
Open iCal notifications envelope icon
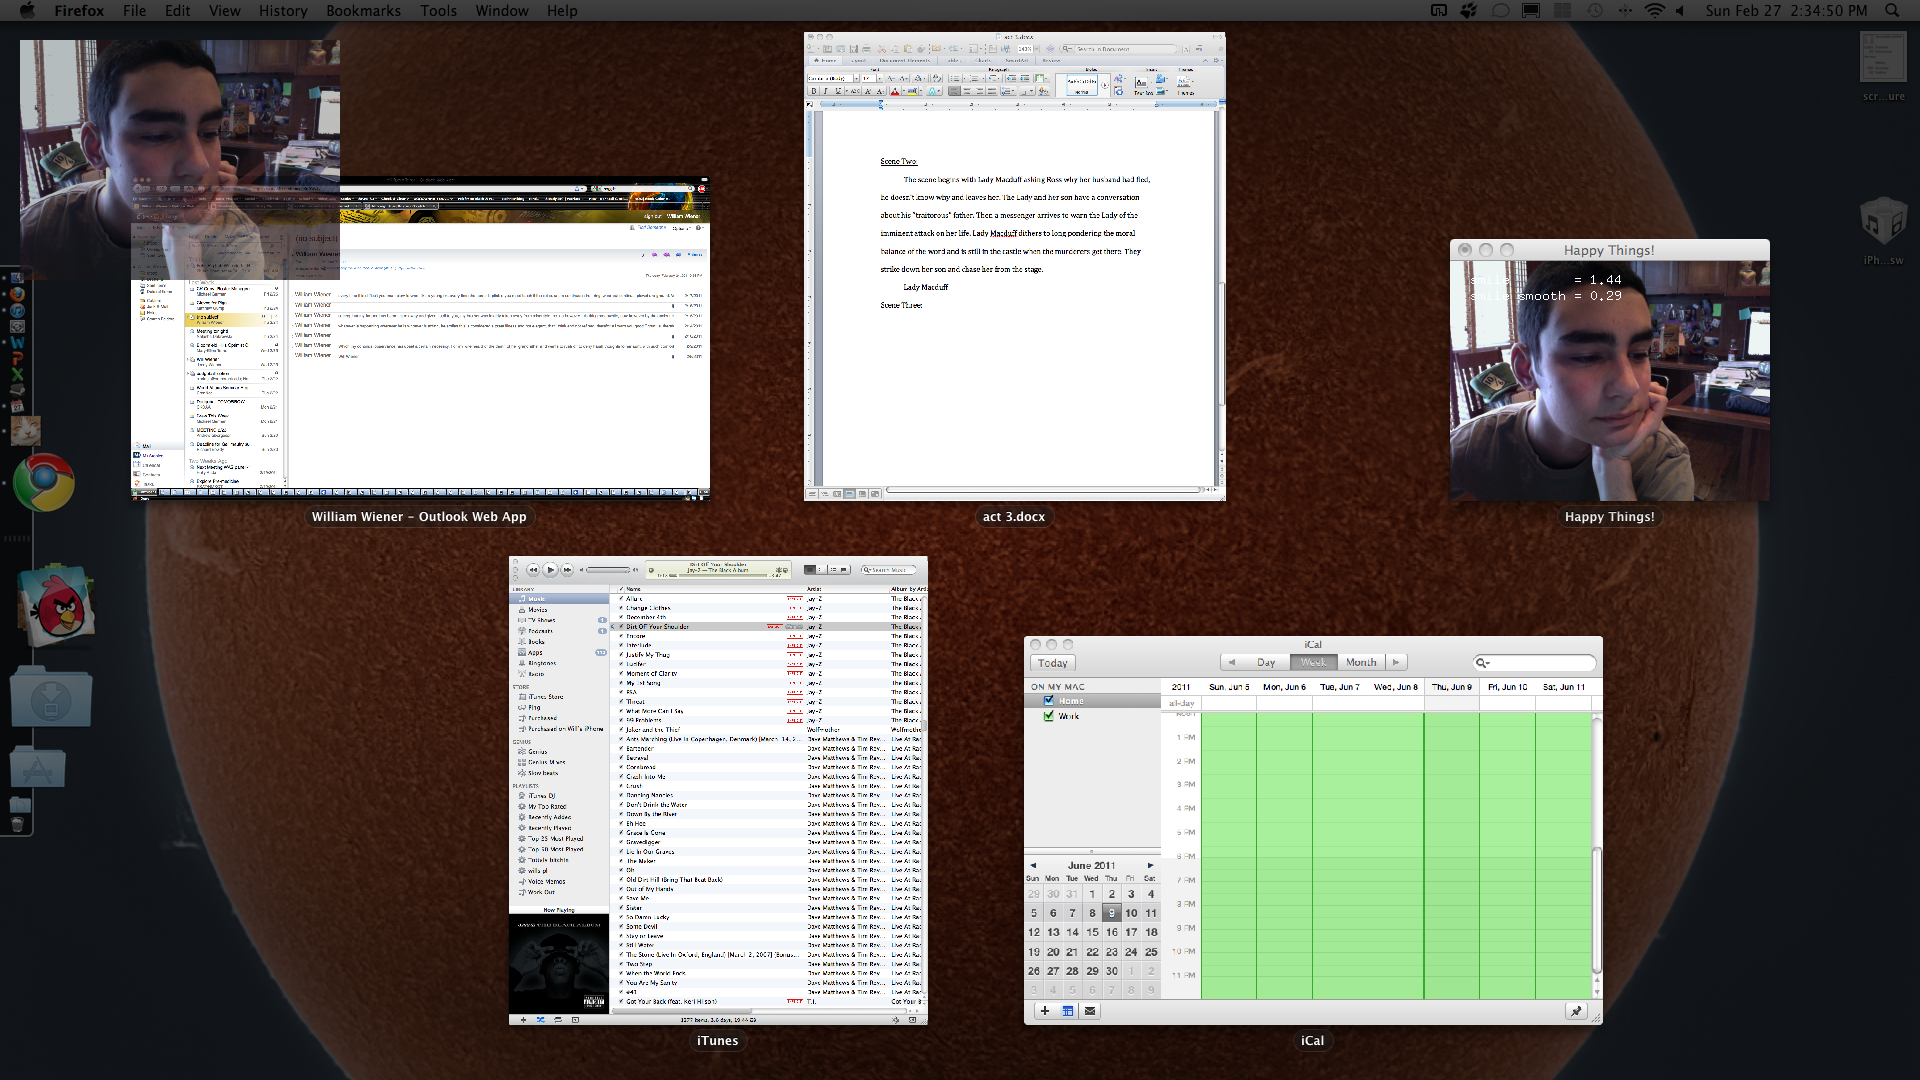coord(1090,1011)
